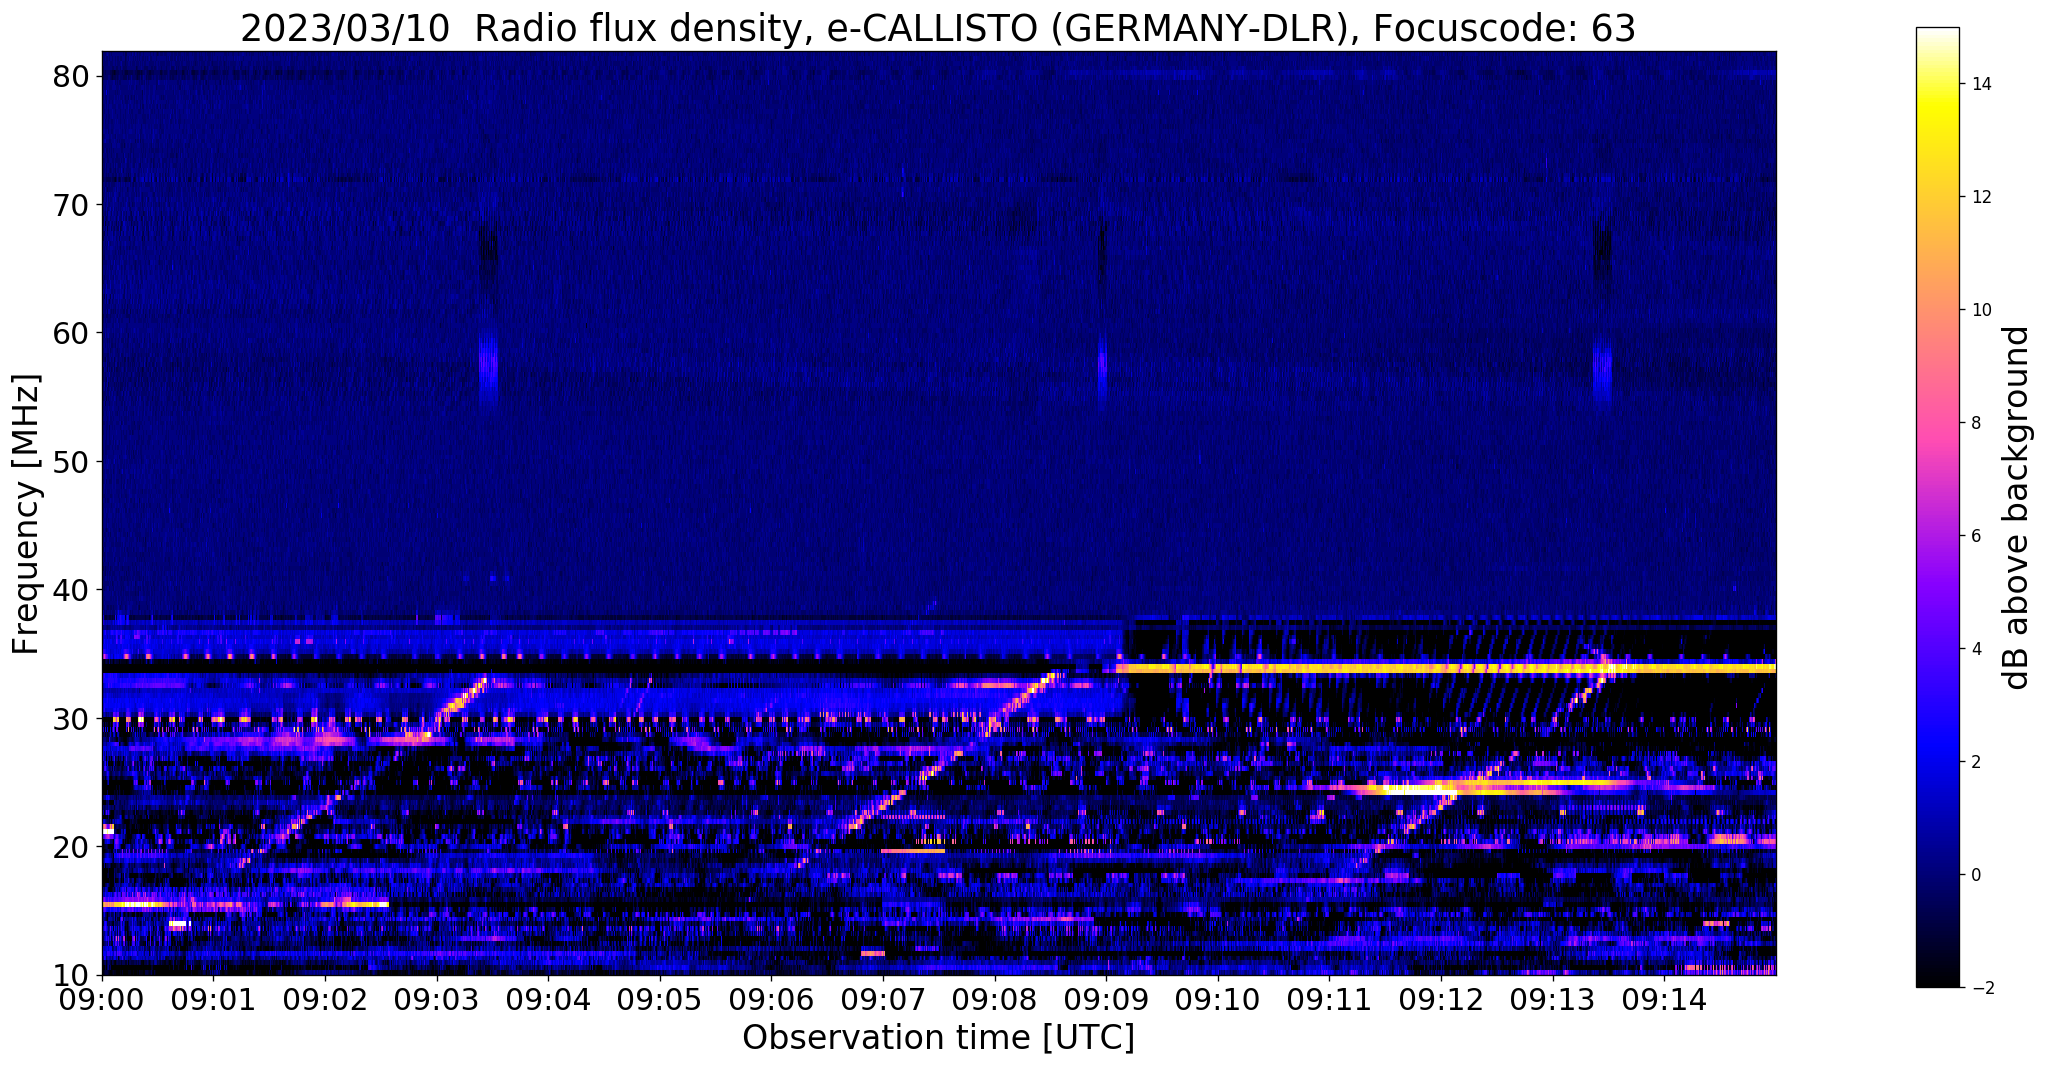This screenshot has width=2047, height=1067.
Task: Select the 09:01 time tick label
Action: pyautogui.click(x=213, y=998)
